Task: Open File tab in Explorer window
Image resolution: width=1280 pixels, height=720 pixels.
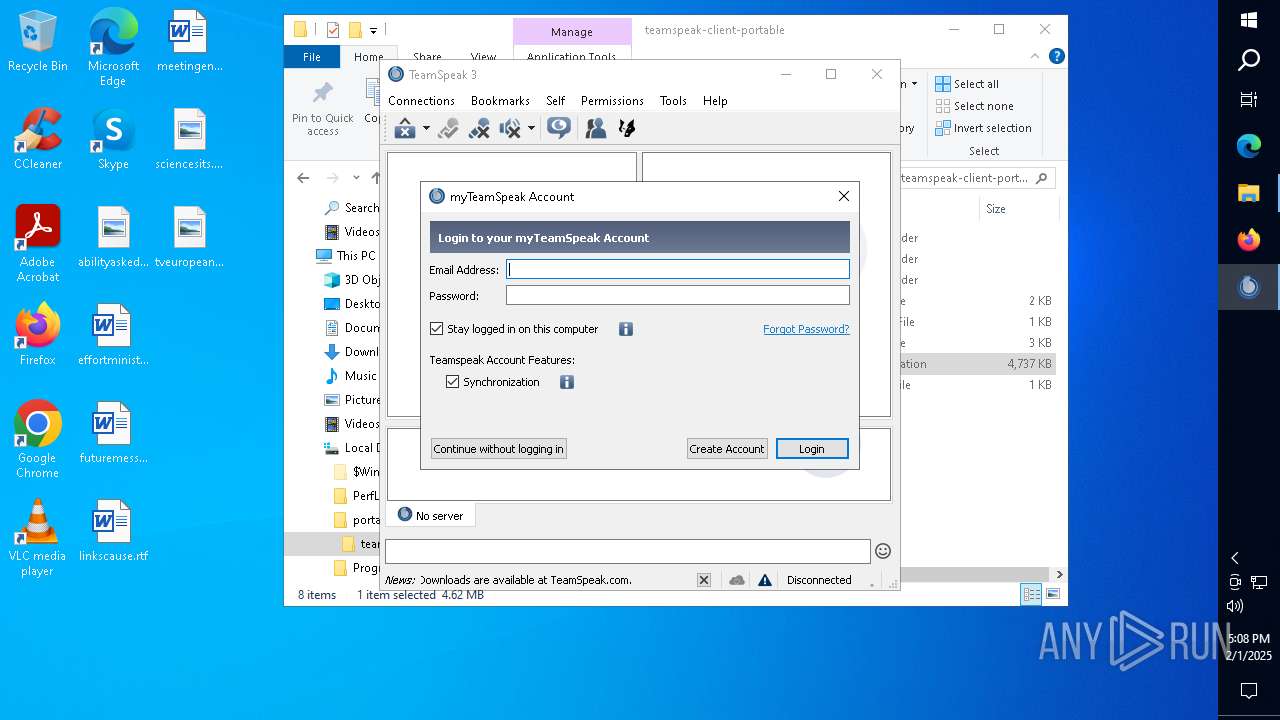Action: (x=312, y=57)
